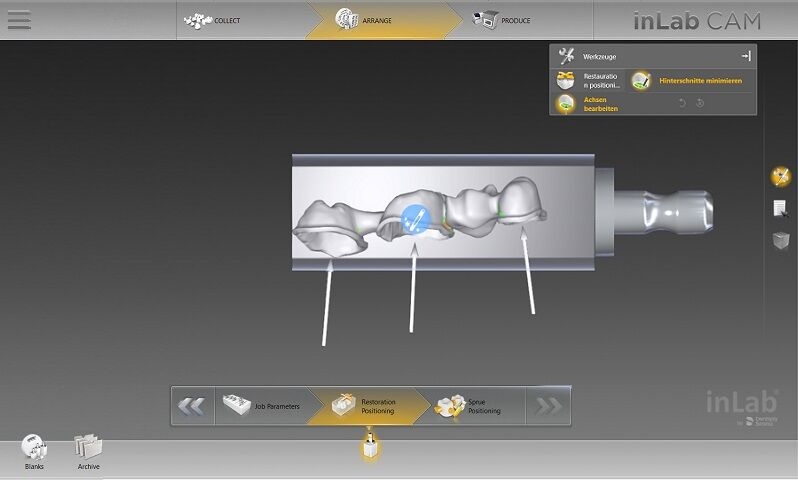This screenshot has height=480, width=798.
Task: Click the undo arrow in the Werkzeuge panel
Action: pos(682,103)
